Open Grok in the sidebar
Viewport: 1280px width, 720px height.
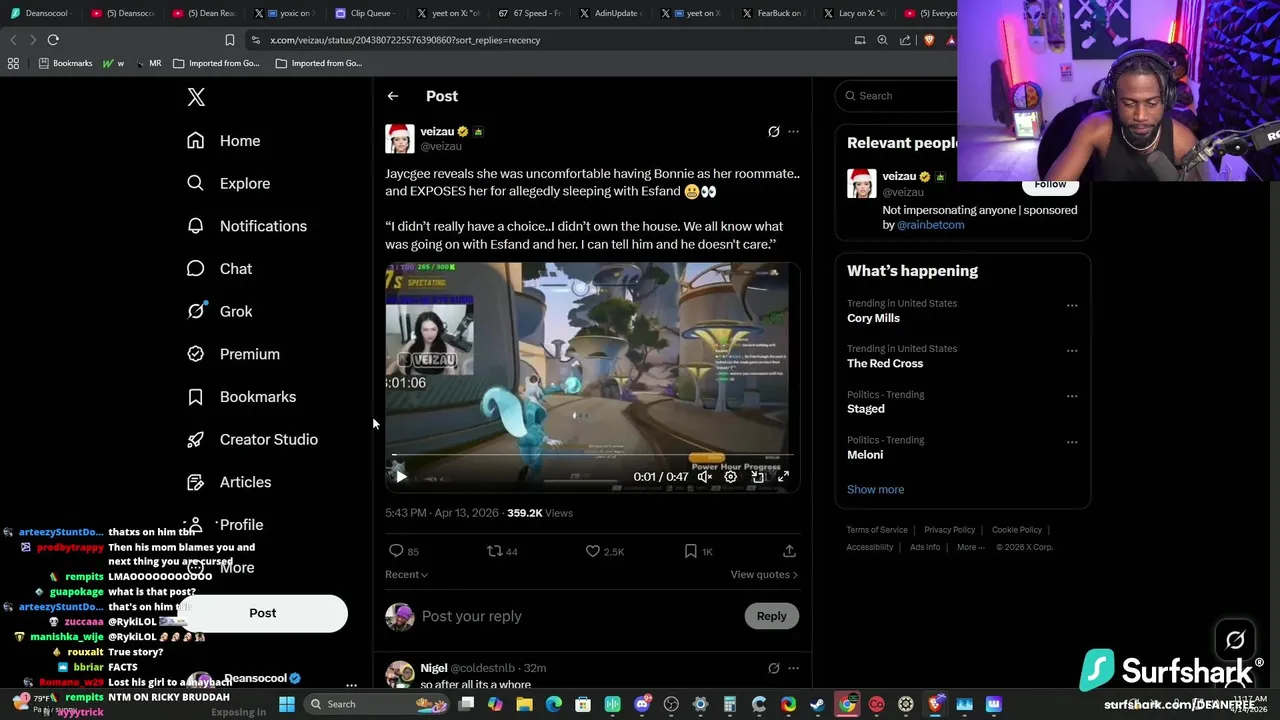[220, 311]
